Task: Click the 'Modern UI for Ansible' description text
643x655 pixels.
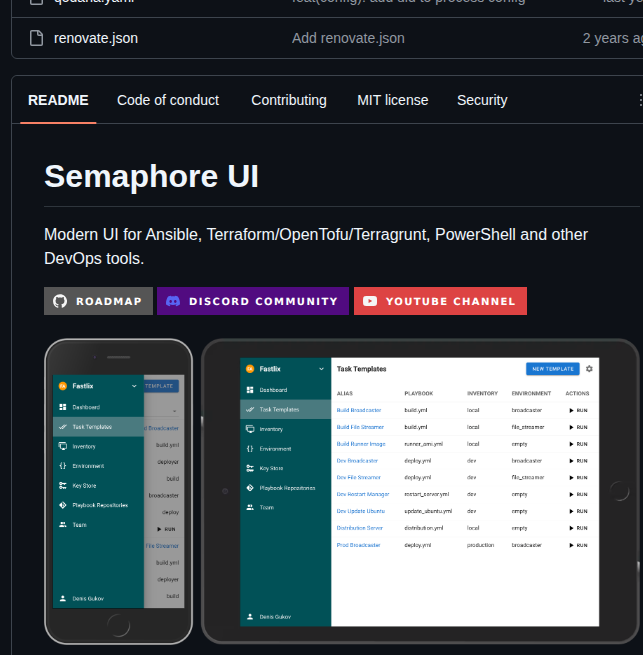Action: pyautogui.click(x=316, y=246)
